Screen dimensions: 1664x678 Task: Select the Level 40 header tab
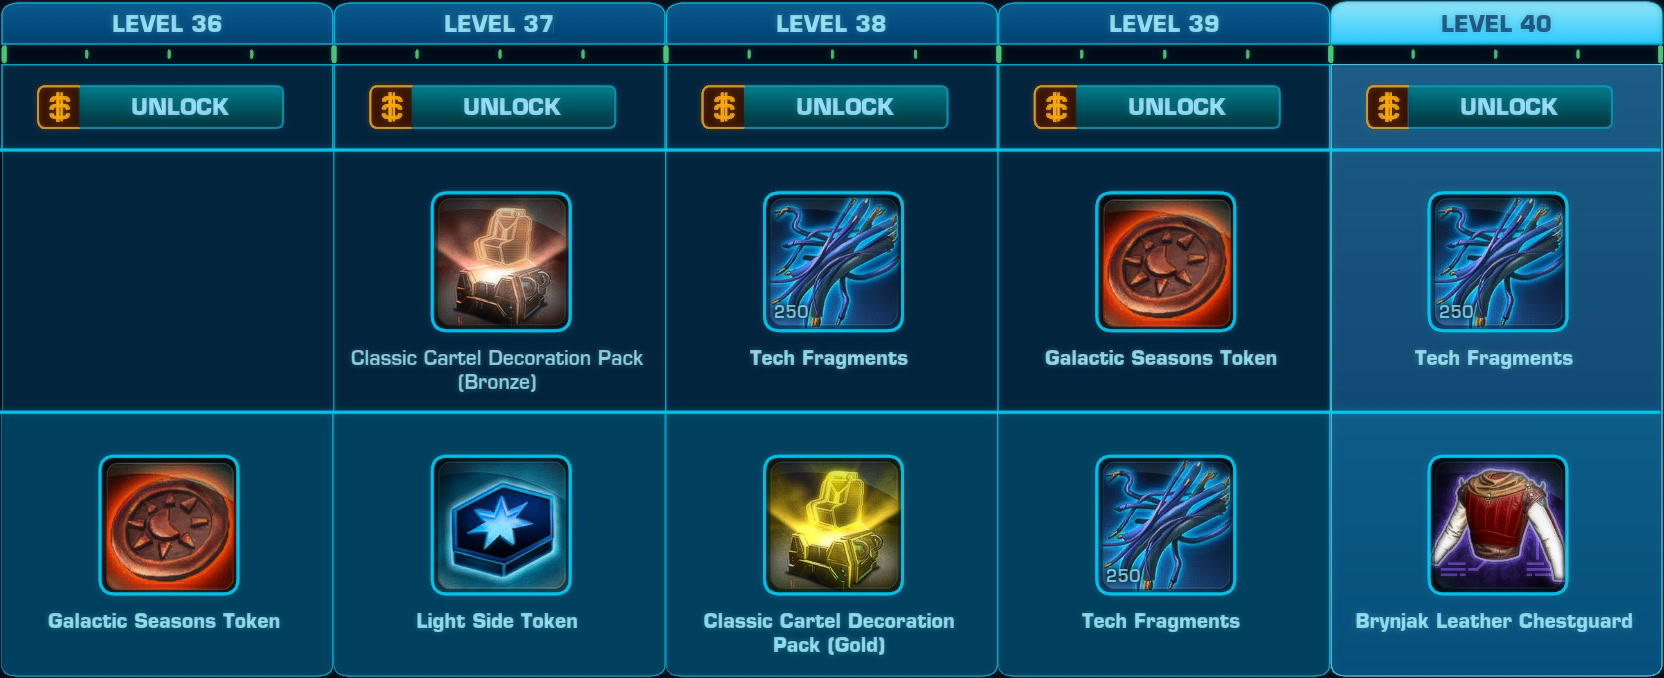[1496, 23]
